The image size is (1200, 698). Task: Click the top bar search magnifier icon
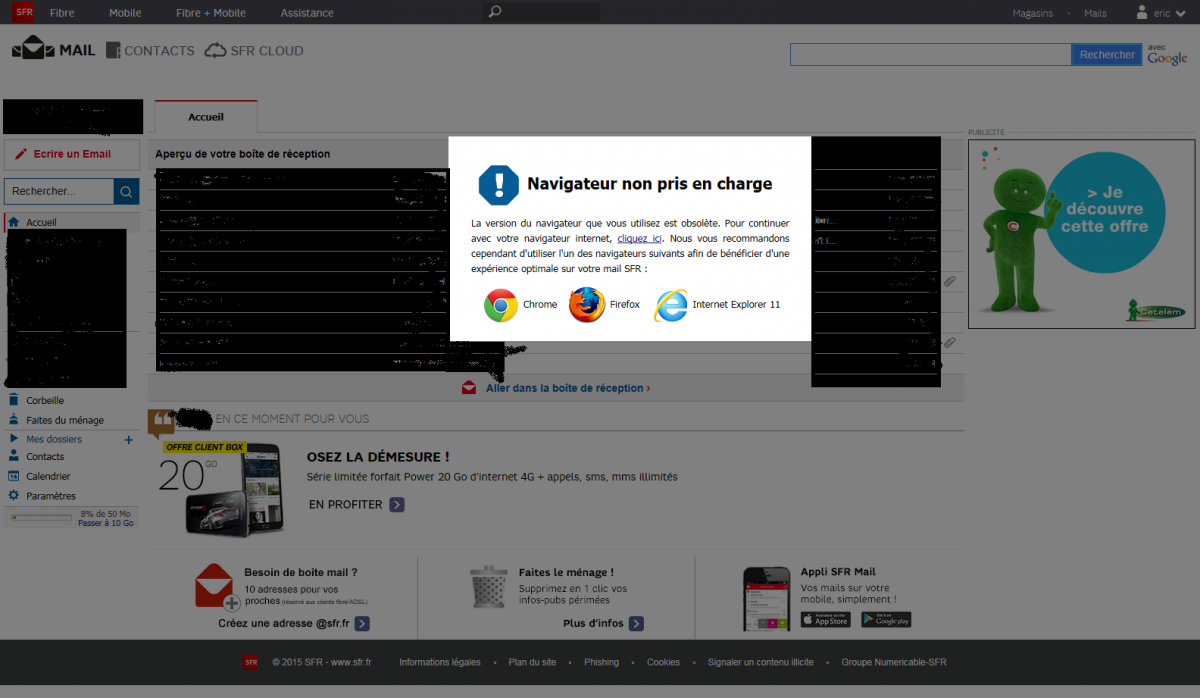(495, 12)
